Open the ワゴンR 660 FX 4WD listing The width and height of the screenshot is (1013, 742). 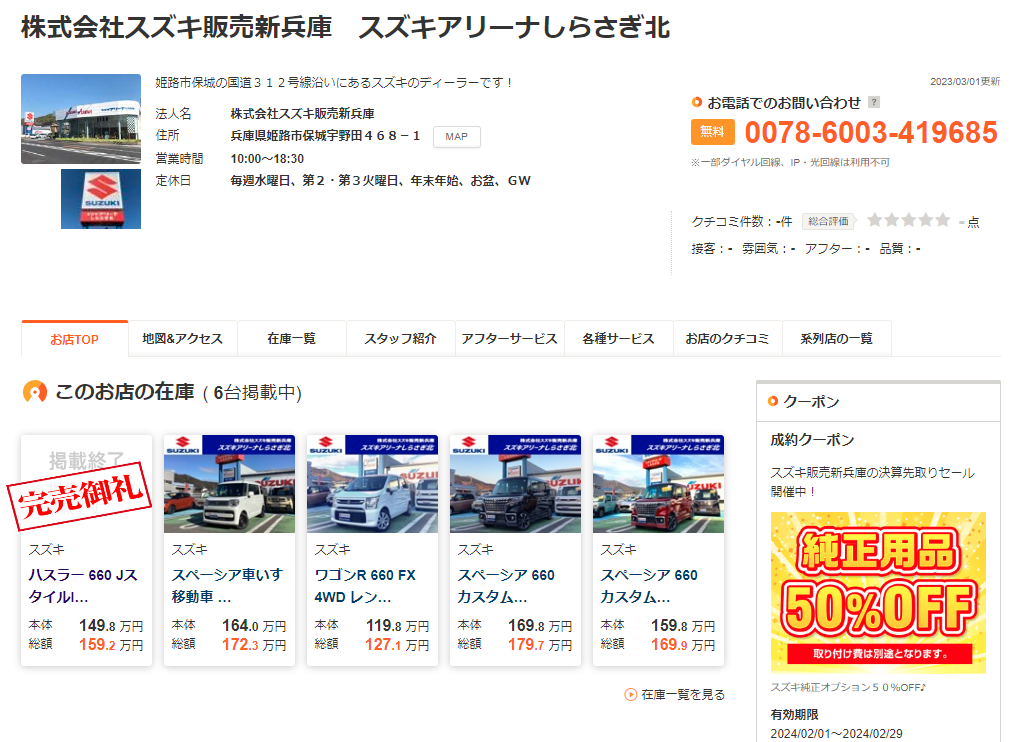366,586
